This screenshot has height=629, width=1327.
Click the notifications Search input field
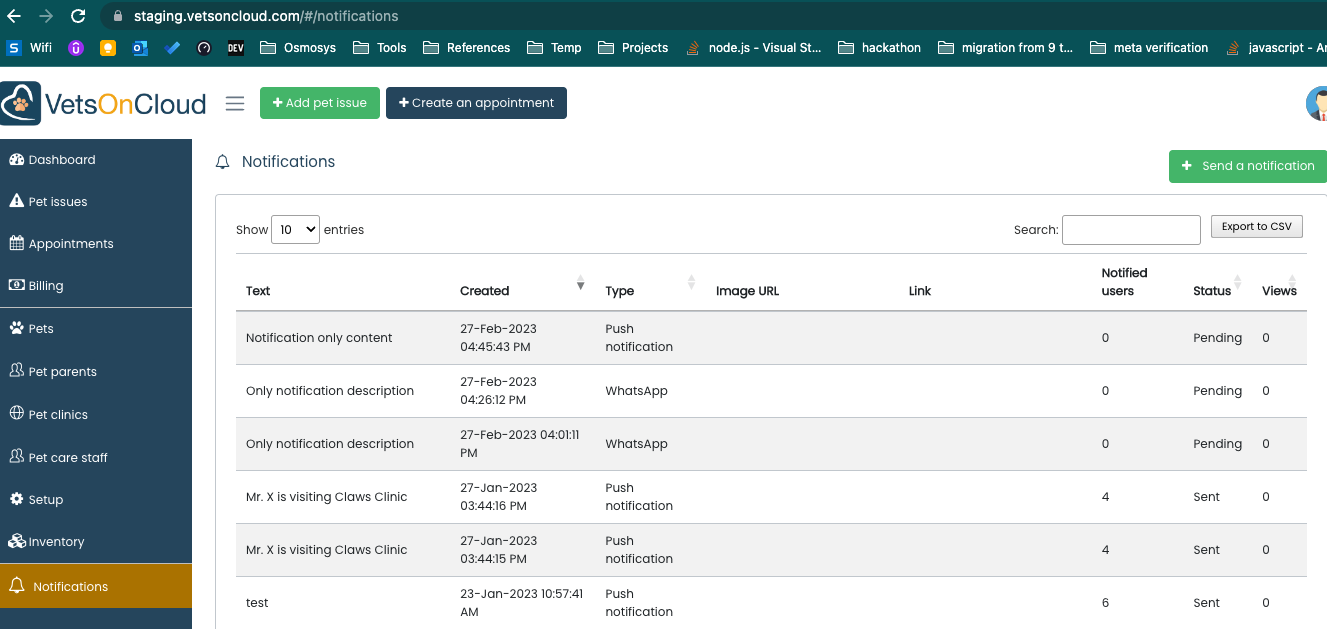pos(1130,229)
